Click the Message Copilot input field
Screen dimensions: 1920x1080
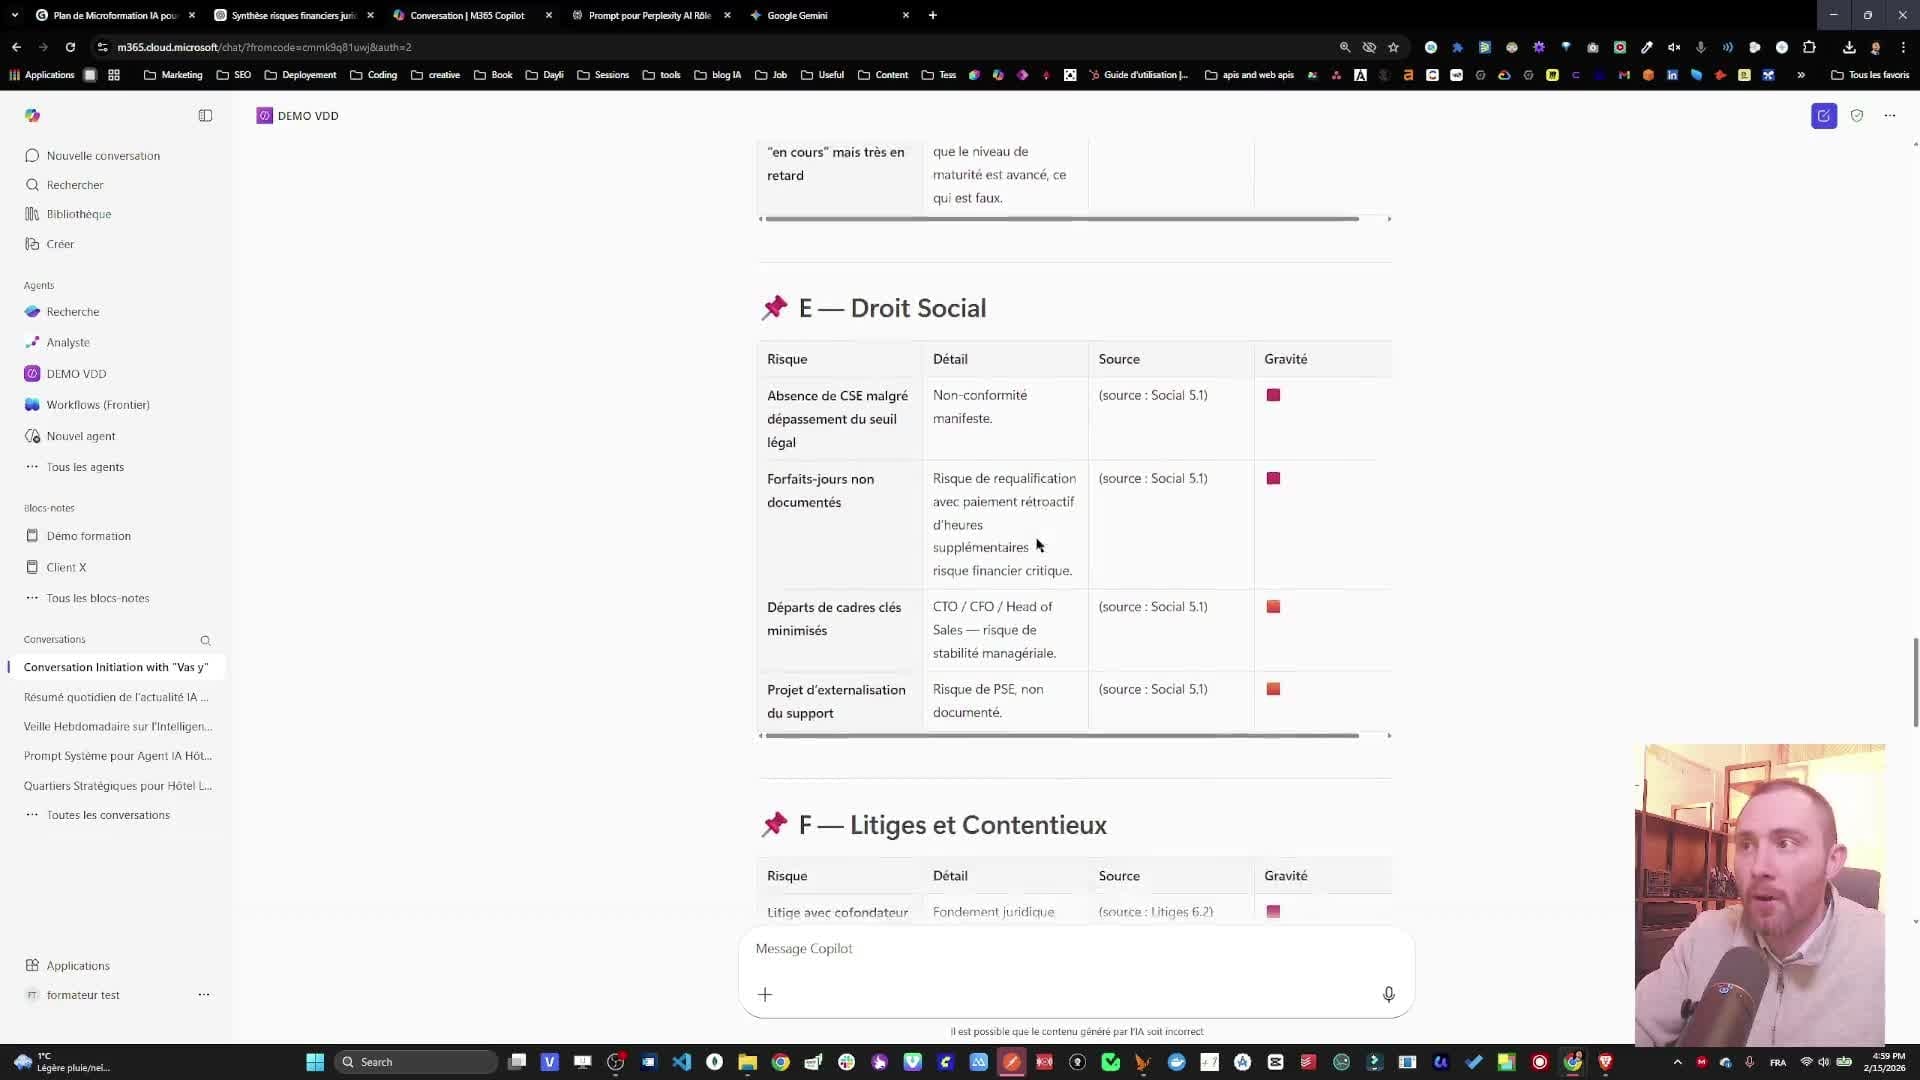coord(1076,949)
